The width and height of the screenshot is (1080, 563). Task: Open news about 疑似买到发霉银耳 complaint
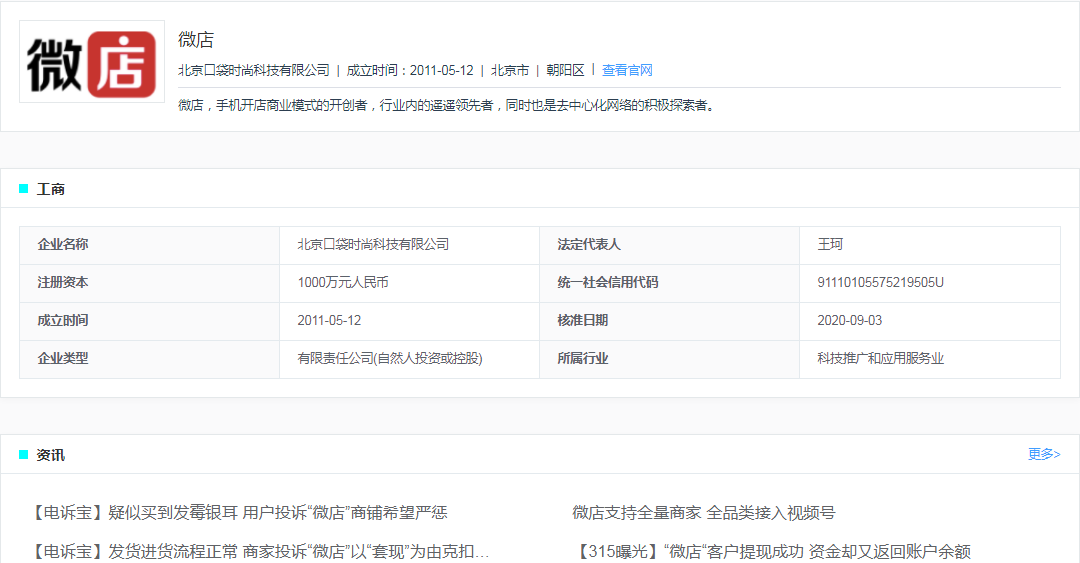coord(238,513)
